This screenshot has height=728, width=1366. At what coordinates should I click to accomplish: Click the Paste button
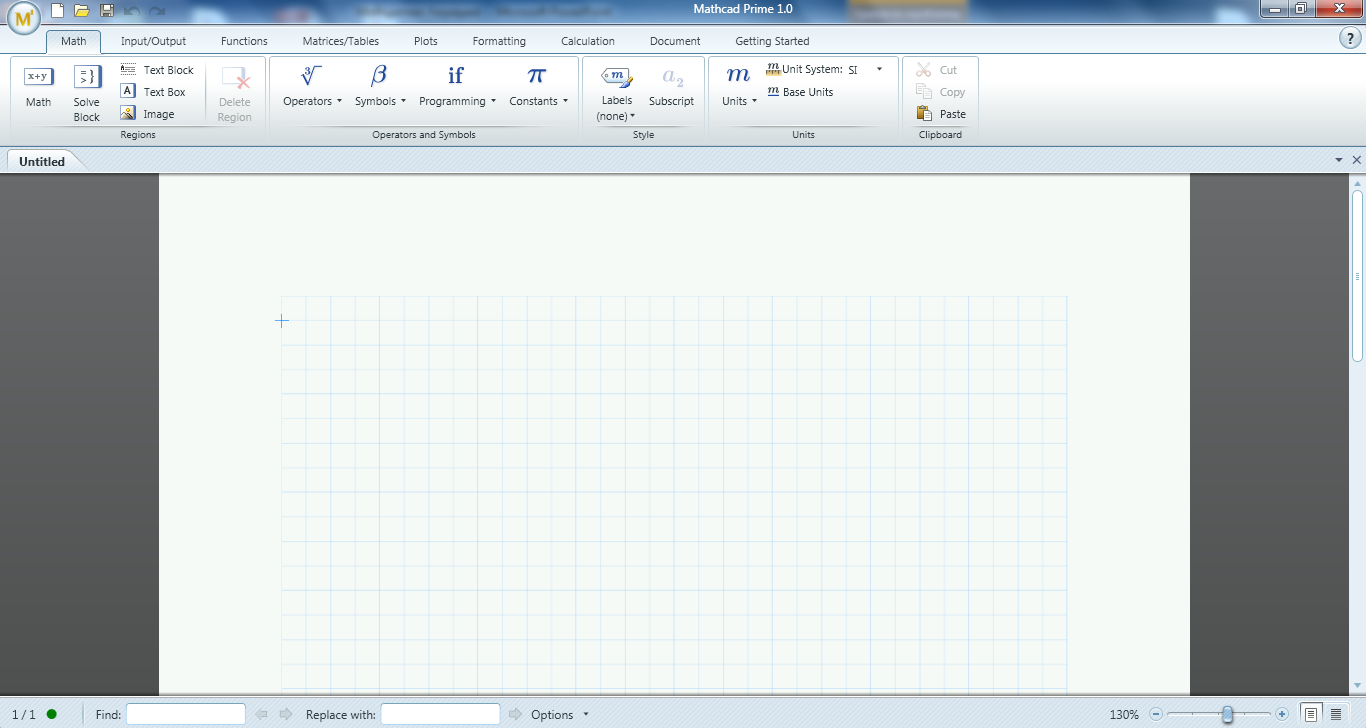[941, 114]
